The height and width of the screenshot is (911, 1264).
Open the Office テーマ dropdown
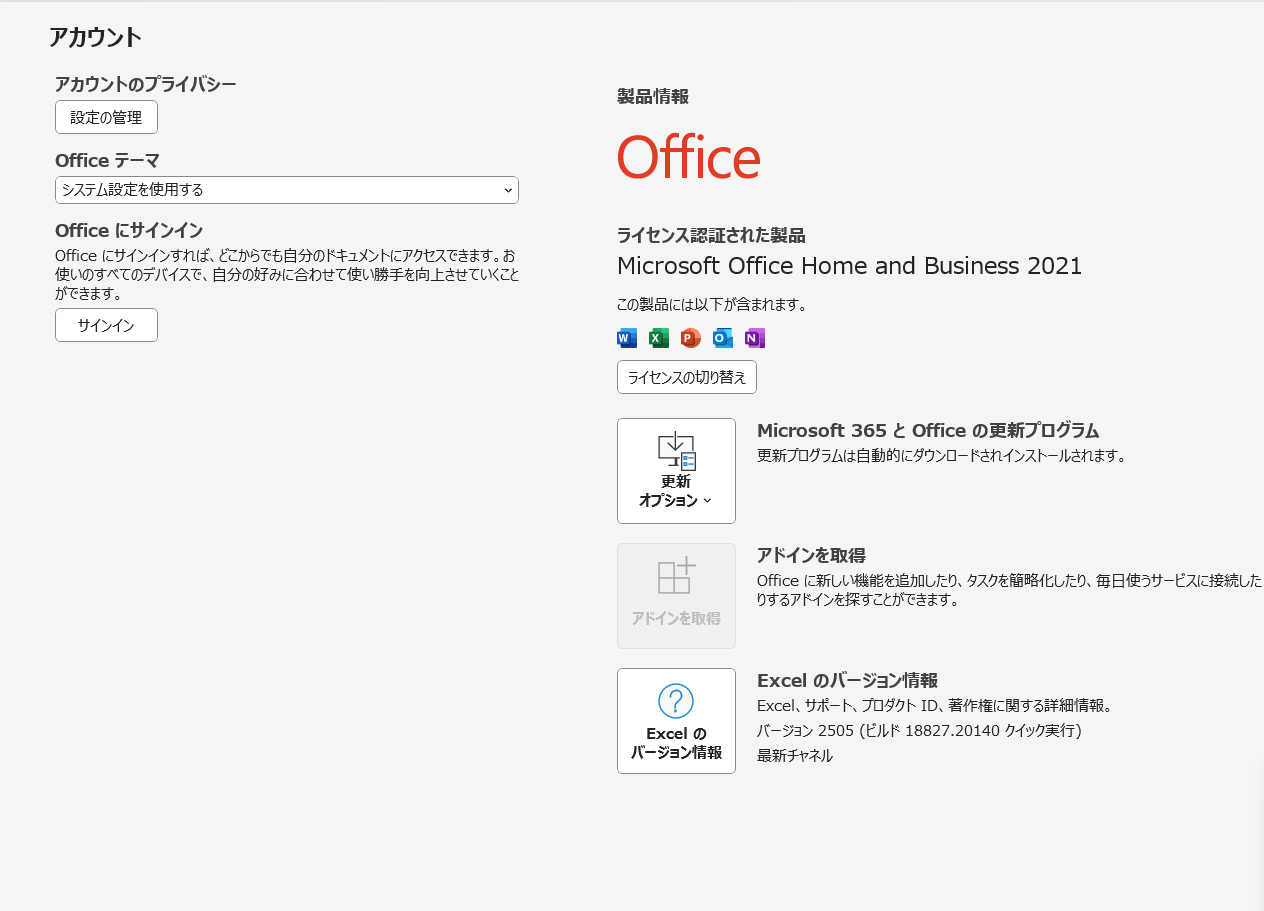pos(287,190)
